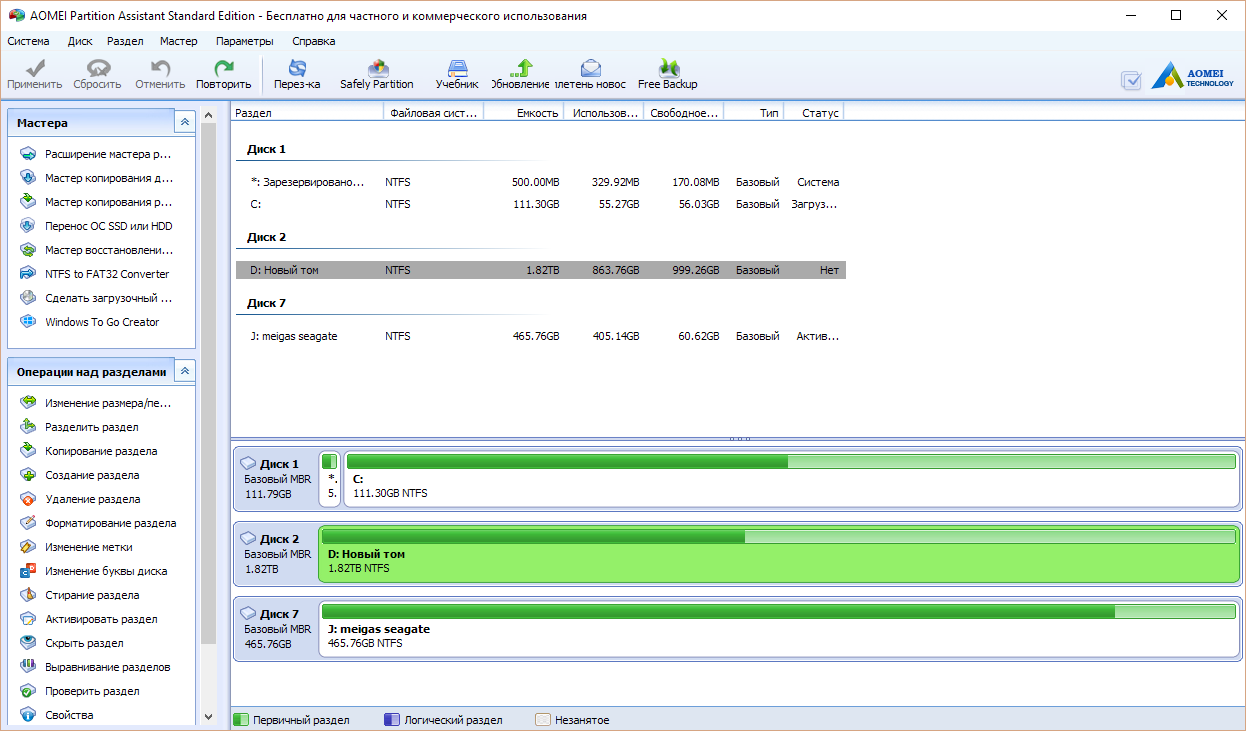Select Удаление раздела (delete partition) operation
Viewport: 1246px width, 731px height.
(x=92, y=499)
